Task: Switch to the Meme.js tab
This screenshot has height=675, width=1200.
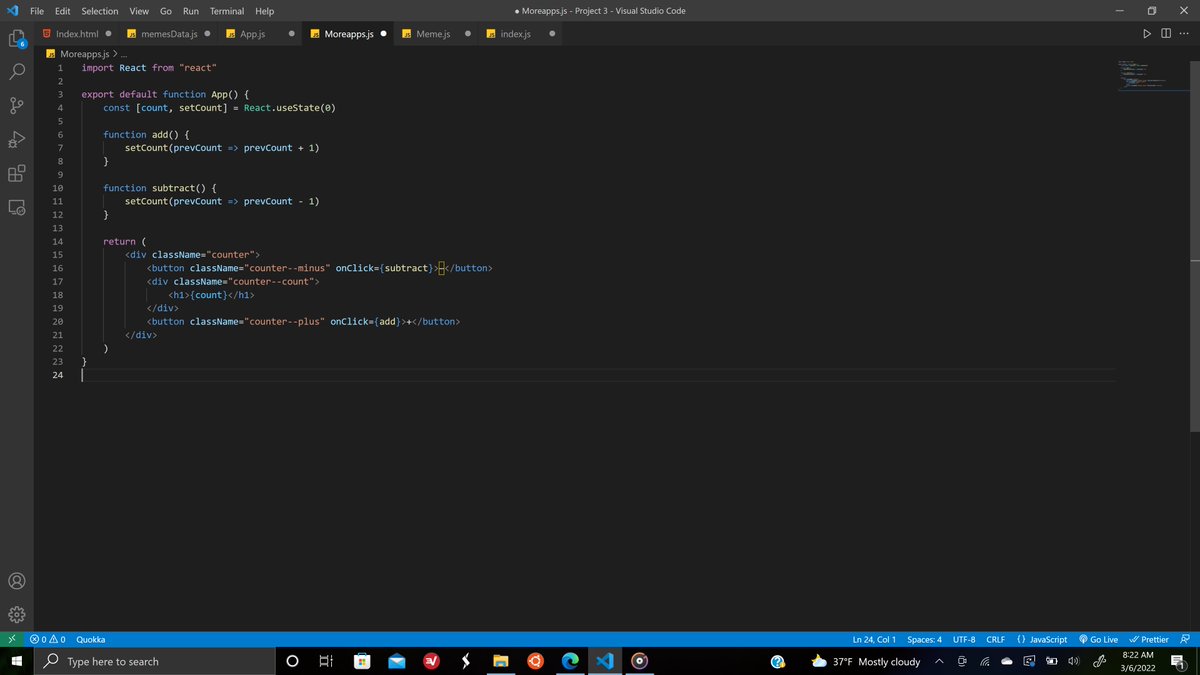Action: point(433,33)
